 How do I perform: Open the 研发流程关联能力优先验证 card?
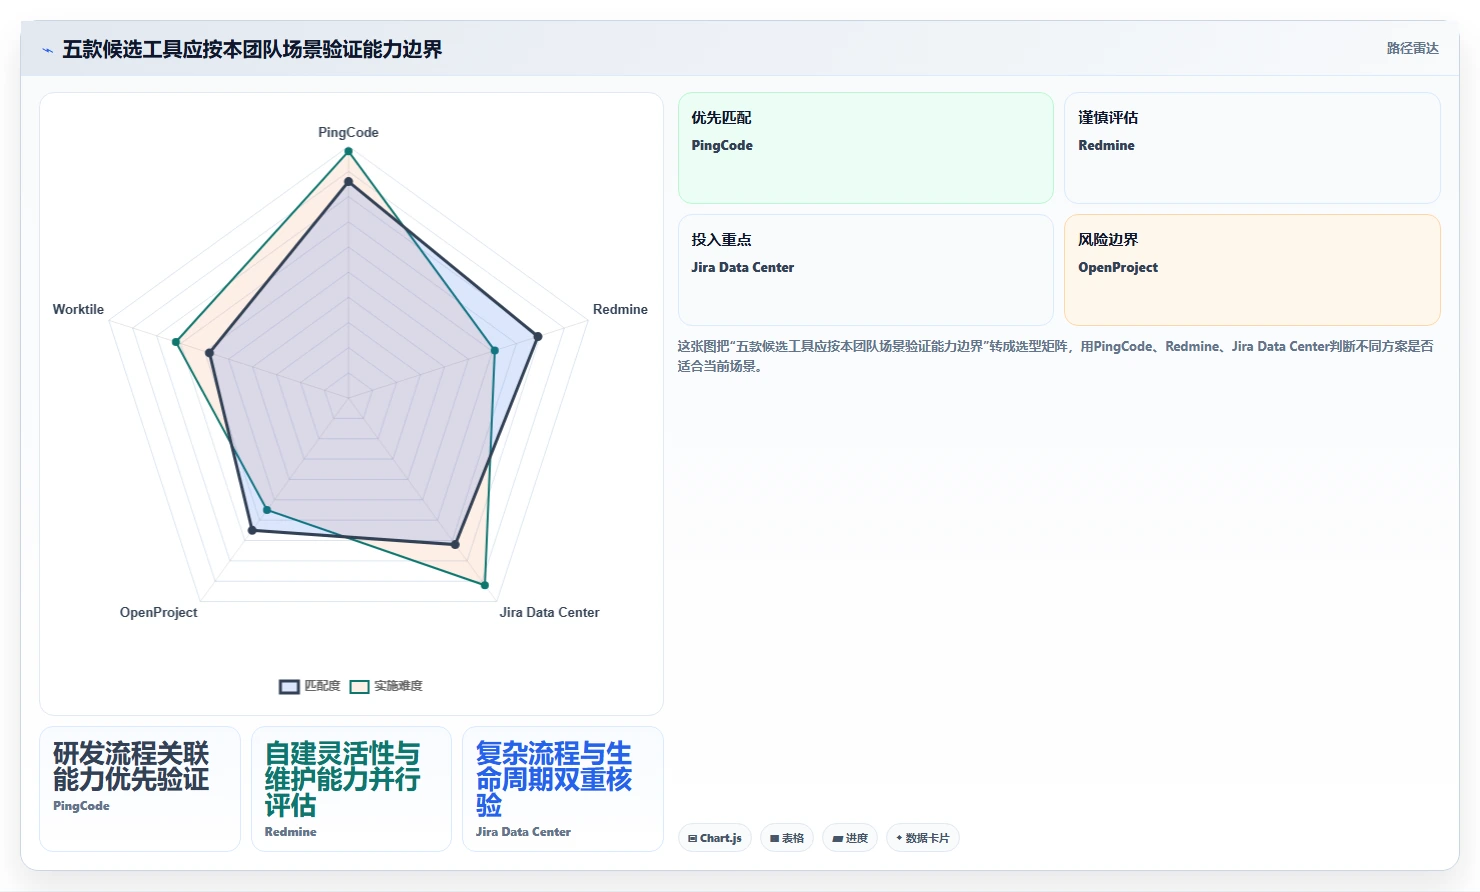pos(140,789)
